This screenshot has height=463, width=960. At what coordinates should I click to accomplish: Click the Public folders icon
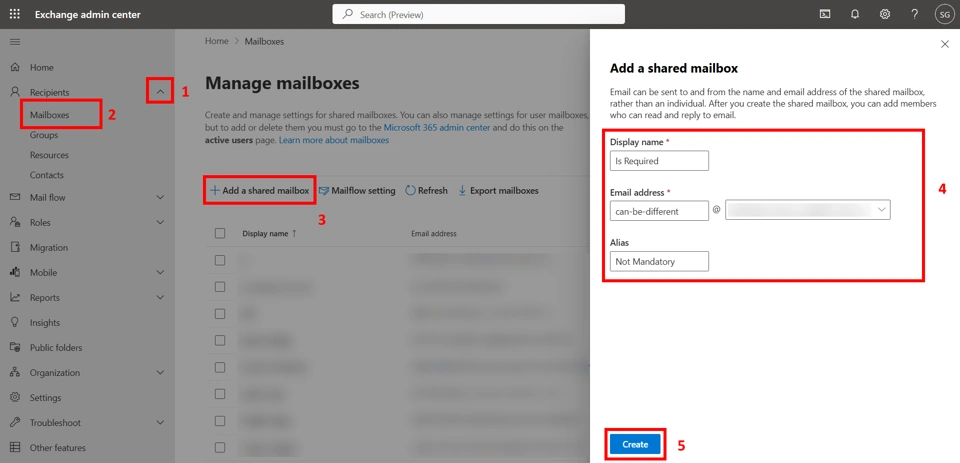16,347
